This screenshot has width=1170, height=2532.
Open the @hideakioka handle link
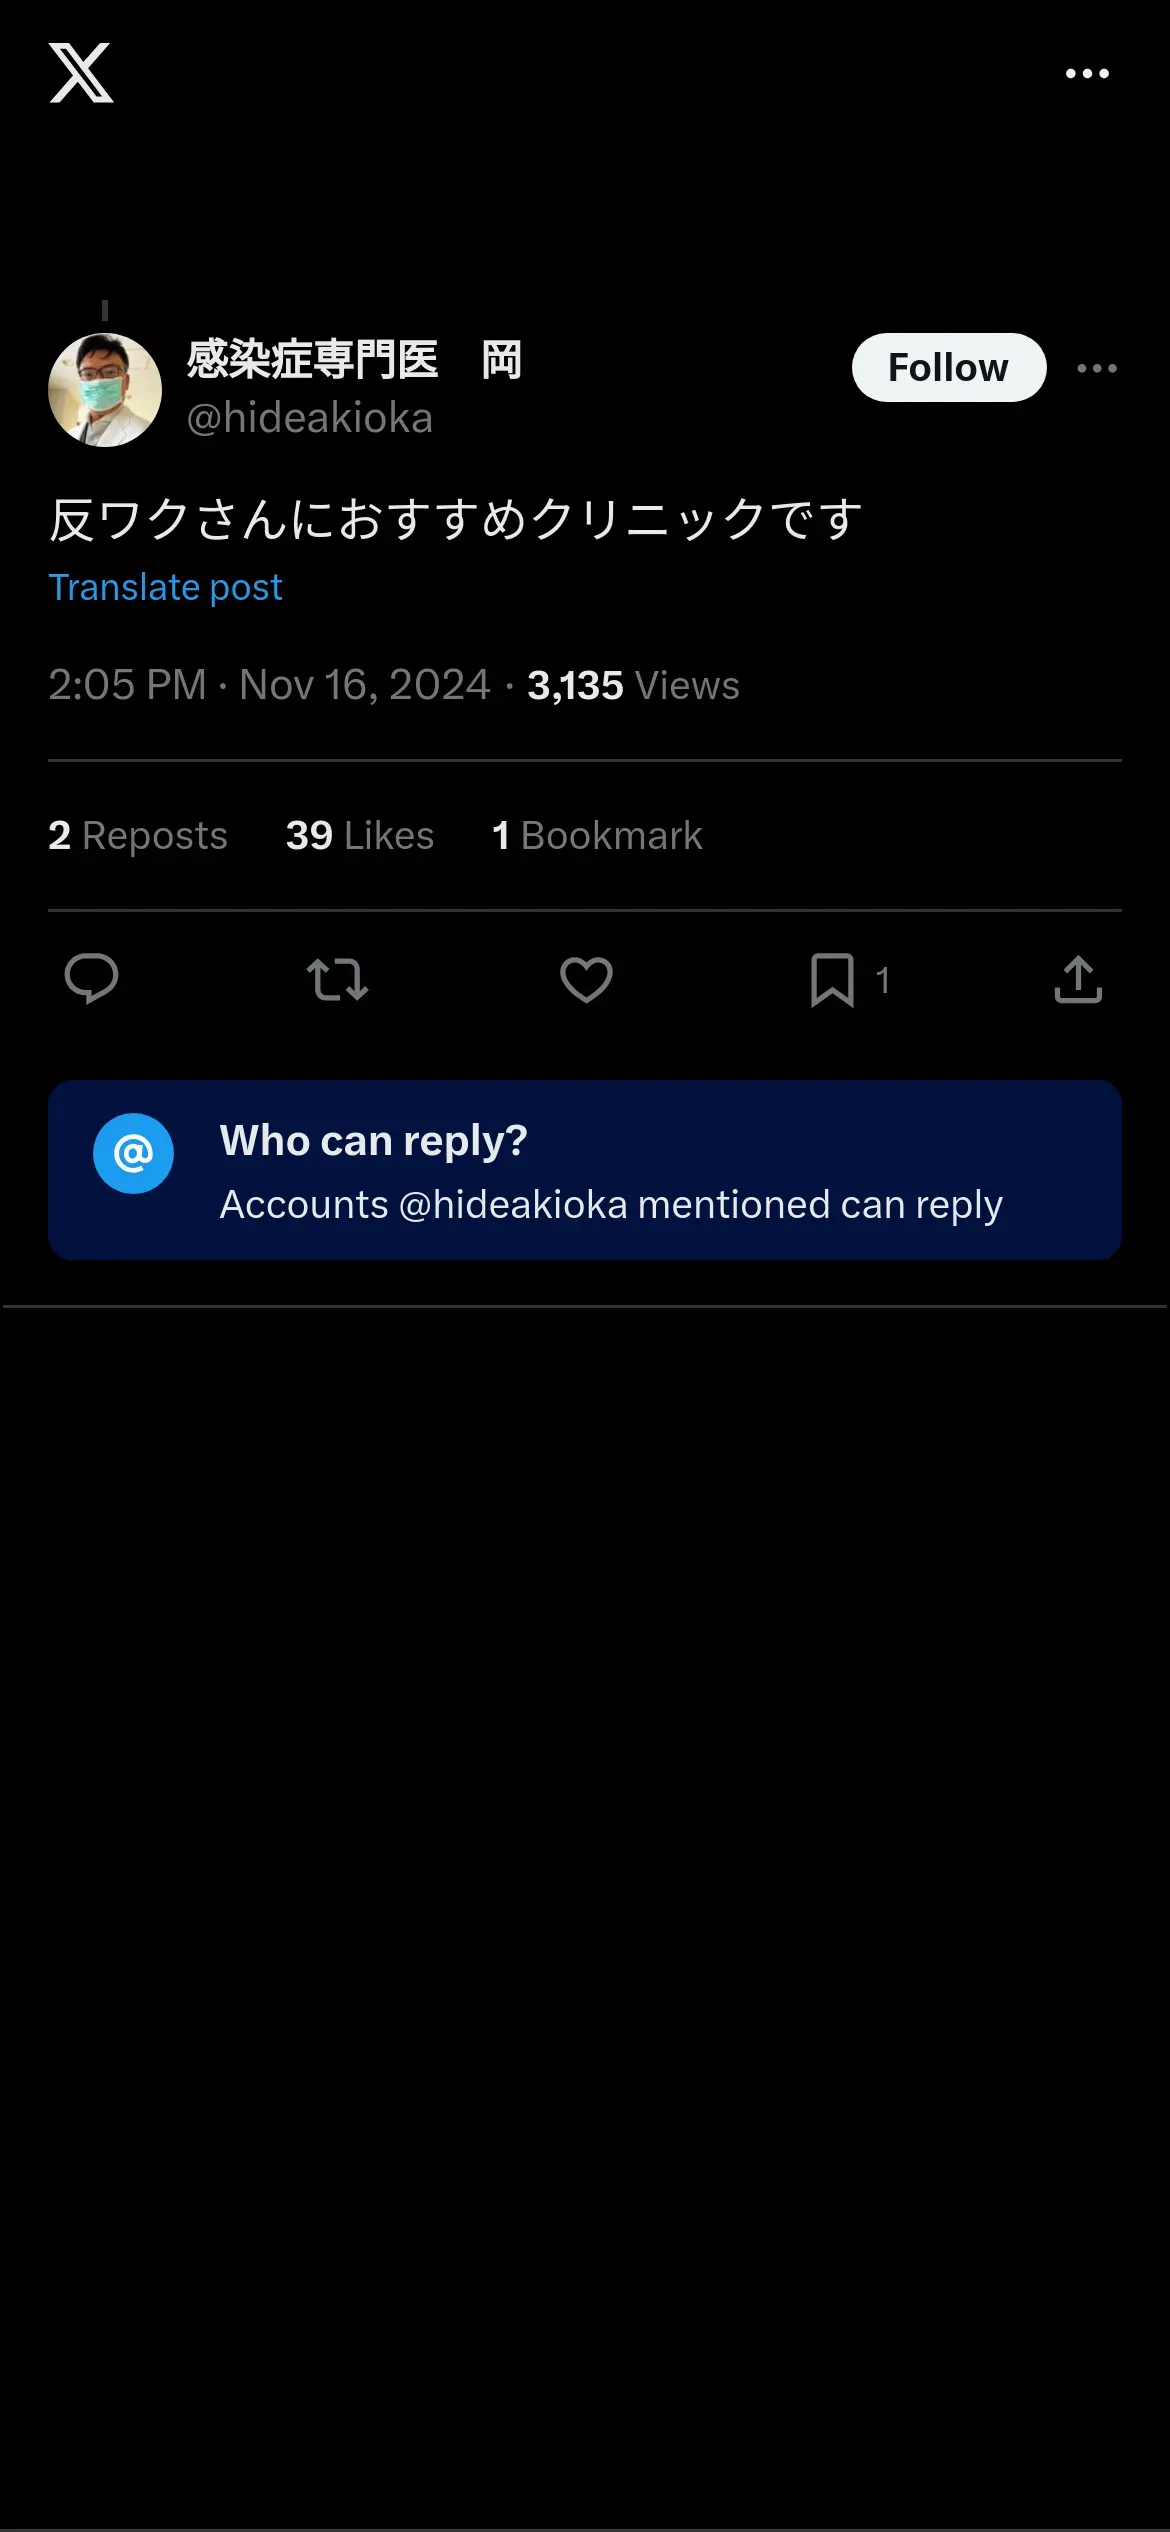coord(310,418)
